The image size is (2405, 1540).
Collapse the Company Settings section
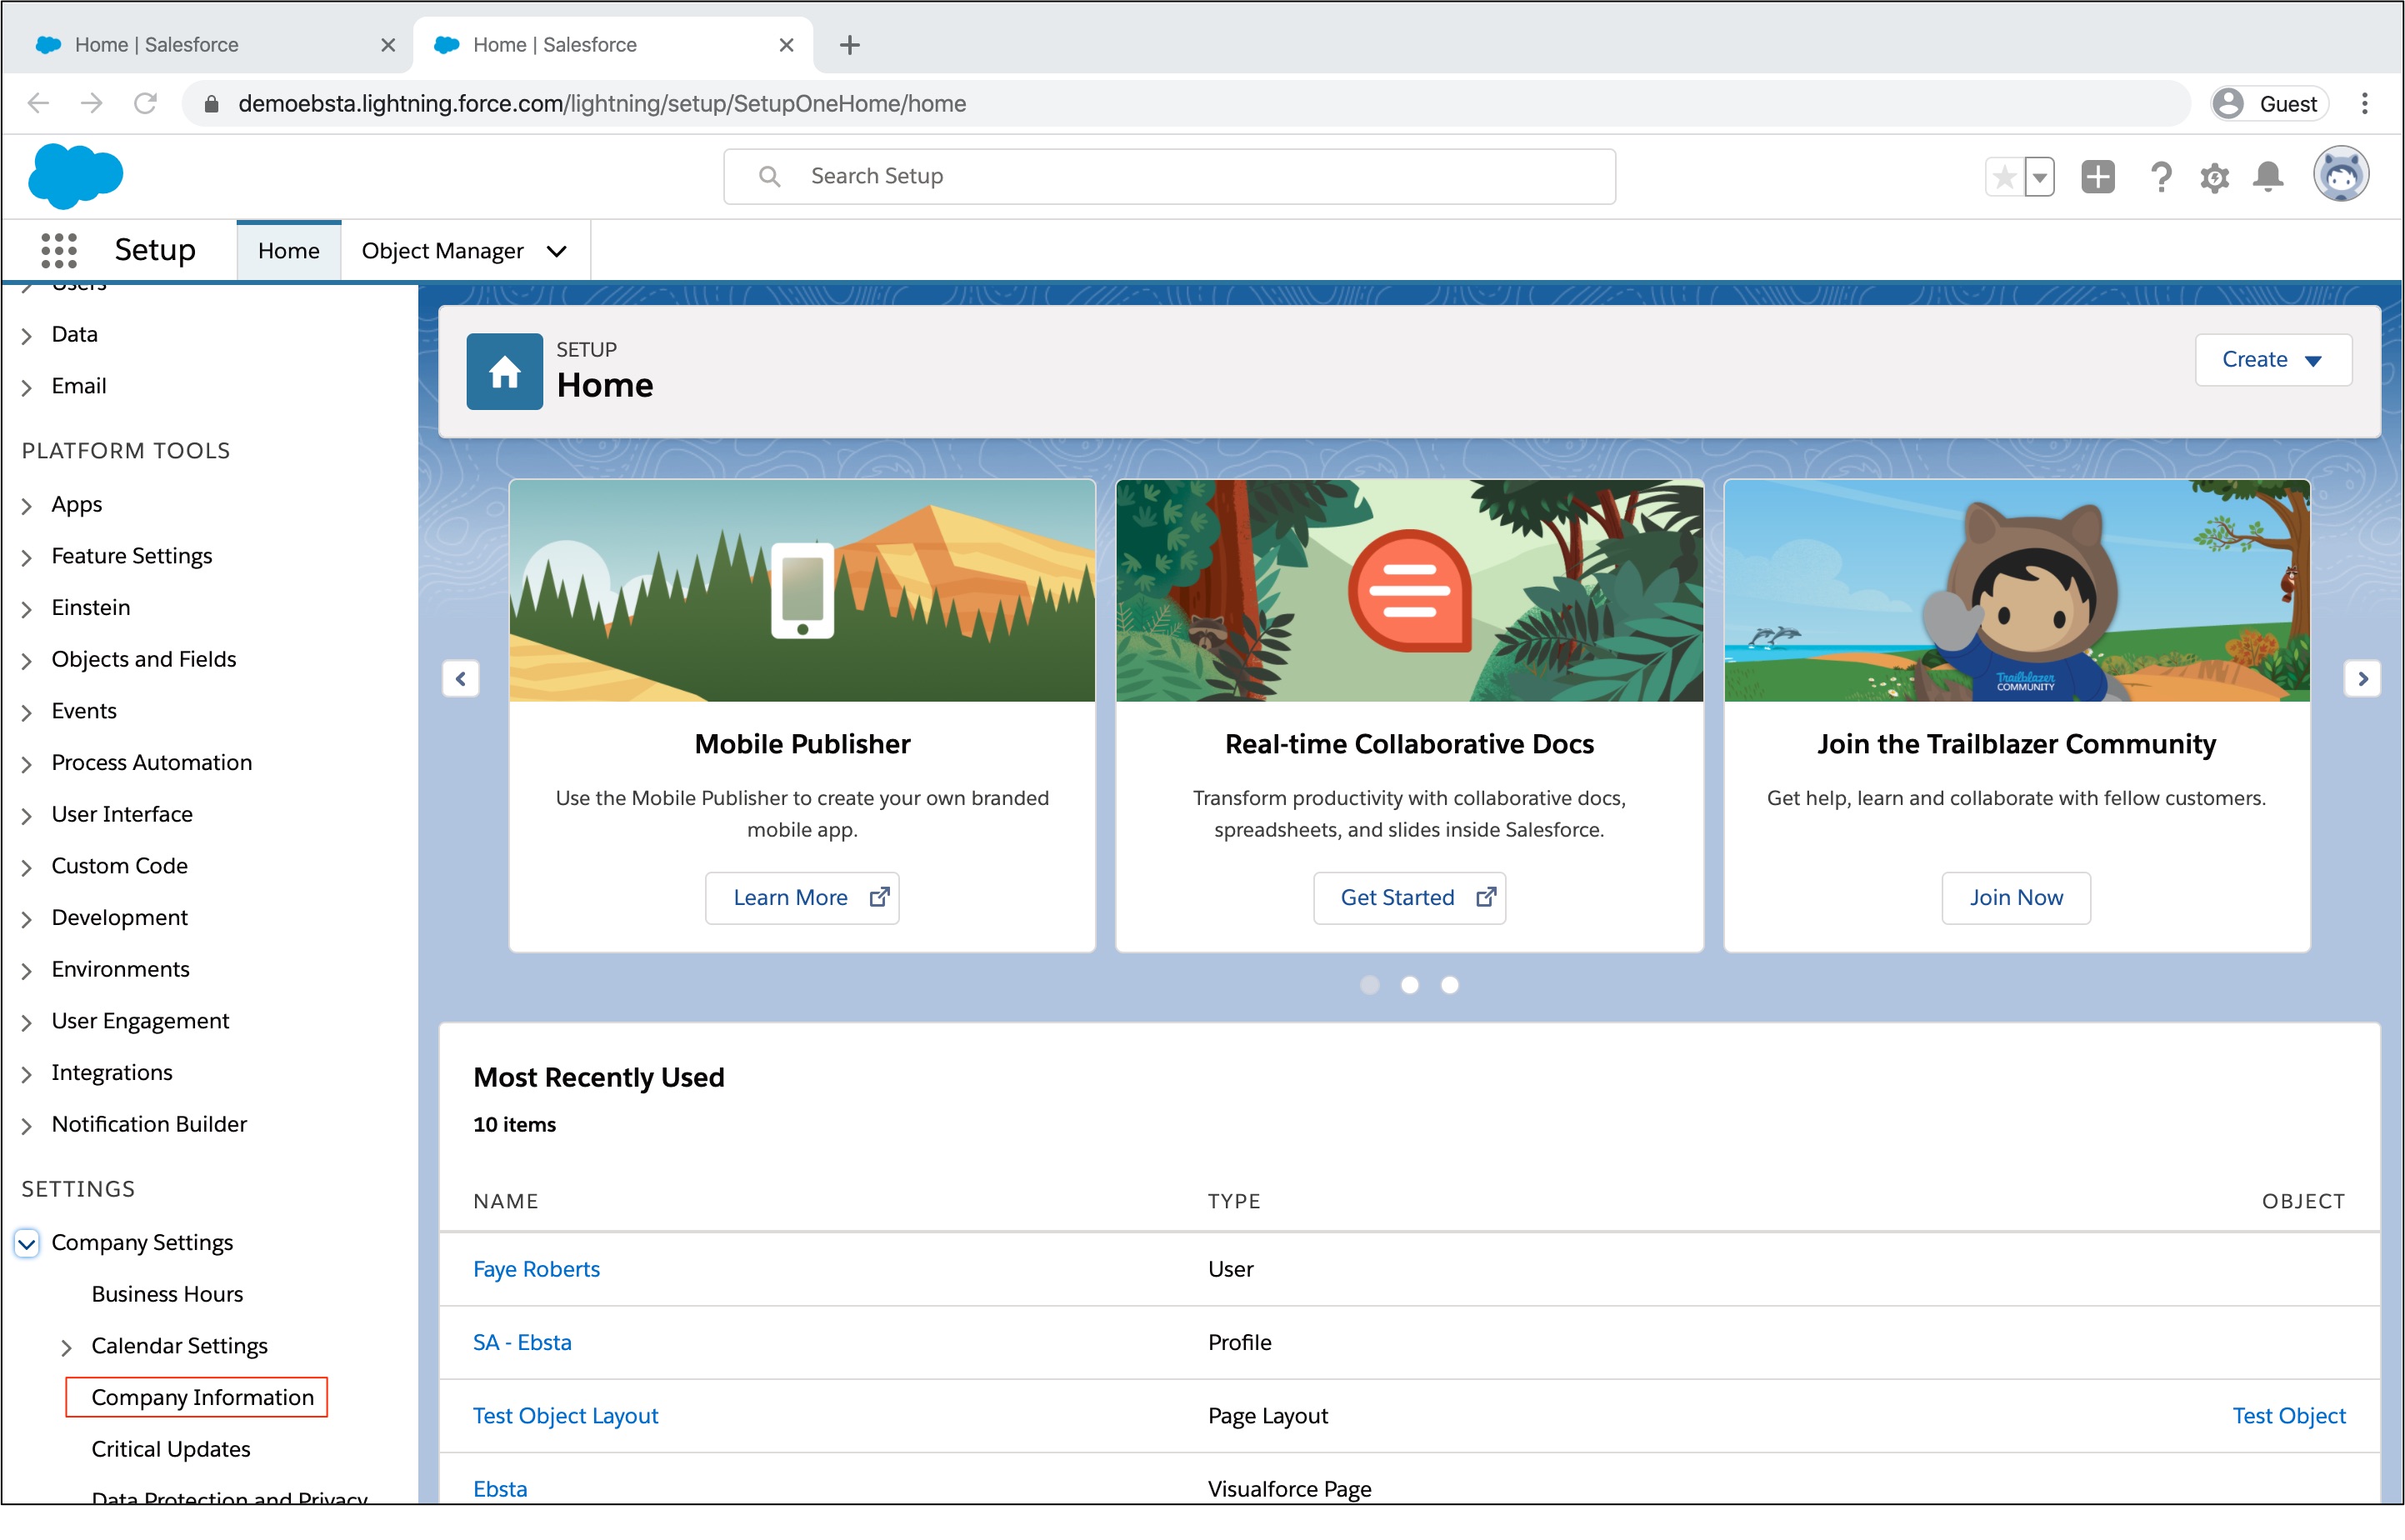point(27,1243)
